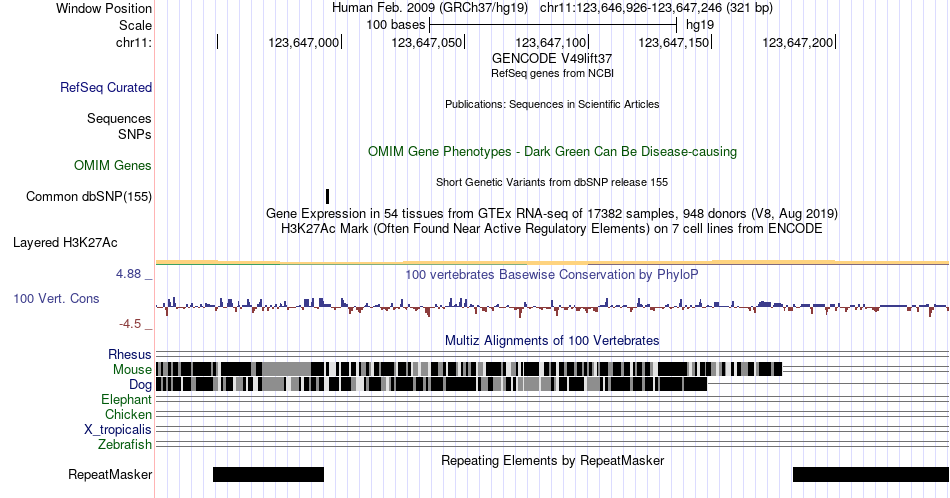The image size is (950, 498).
Task: Click the left RepeatMasker repeat block
Action: click(x=268, y=474)
